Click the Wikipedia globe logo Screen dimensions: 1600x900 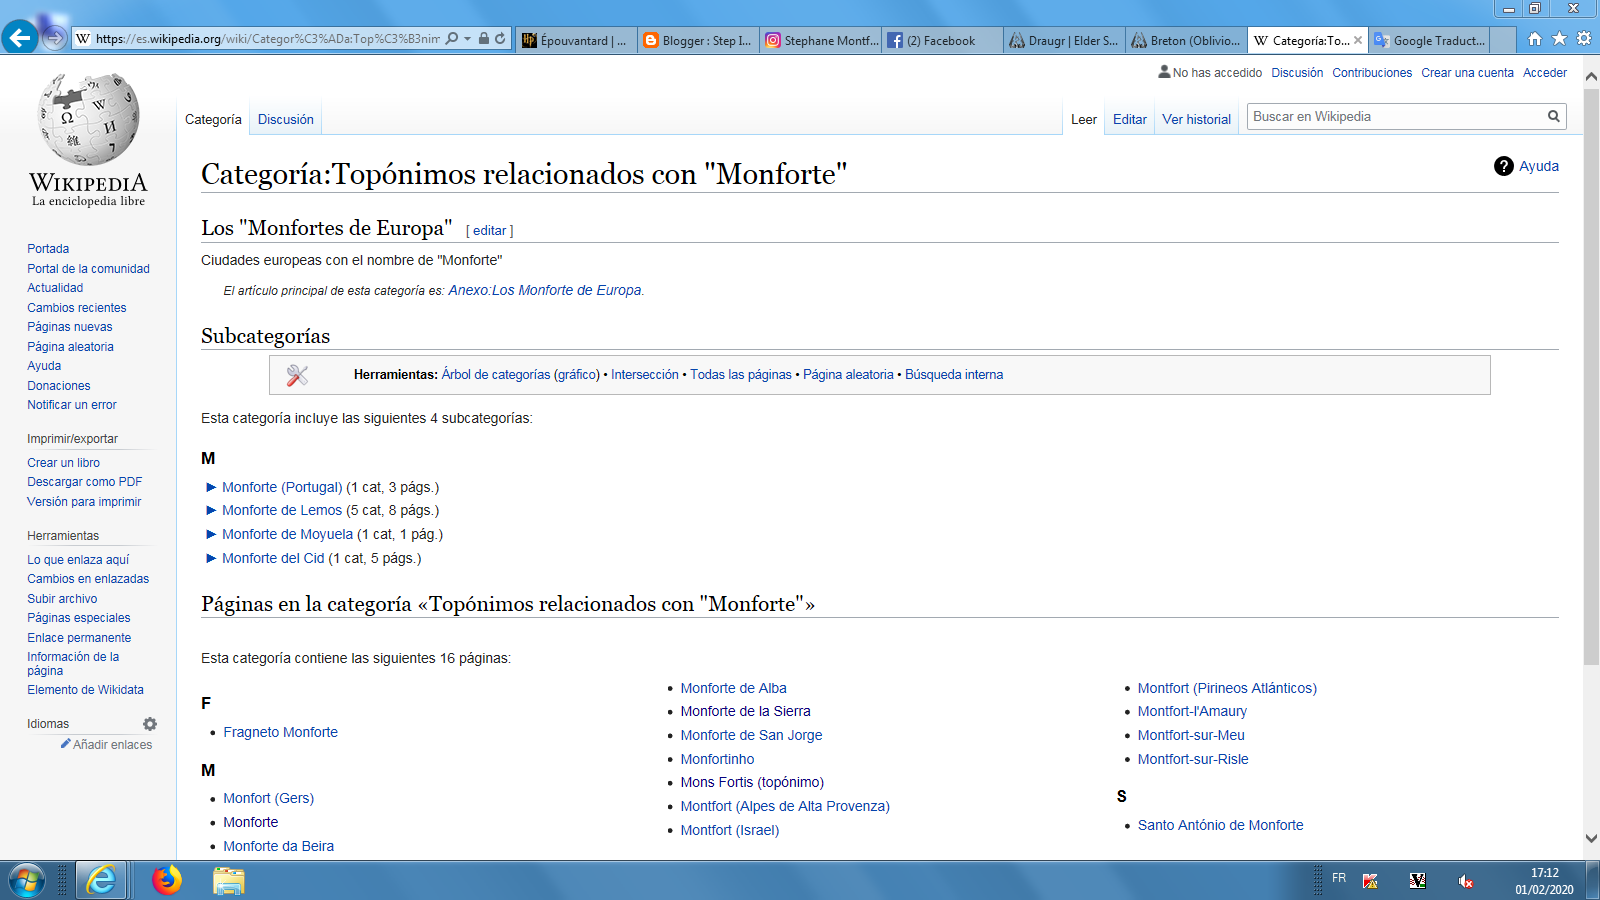click(x=88, y=118)
